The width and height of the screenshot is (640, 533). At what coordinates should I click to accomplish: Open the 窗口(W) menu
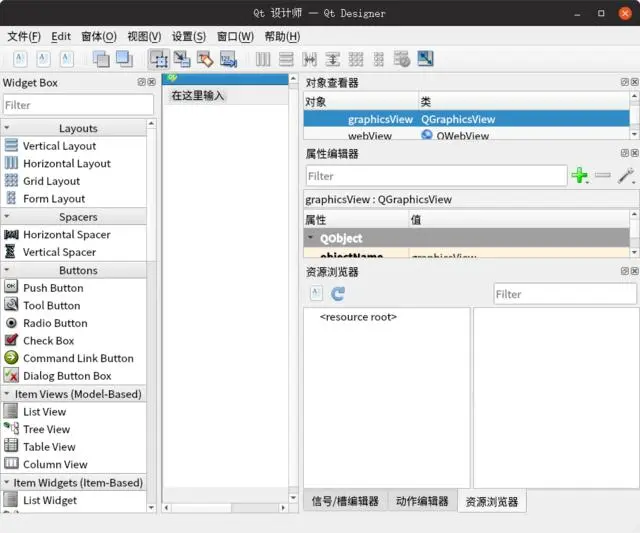point(235,37)
